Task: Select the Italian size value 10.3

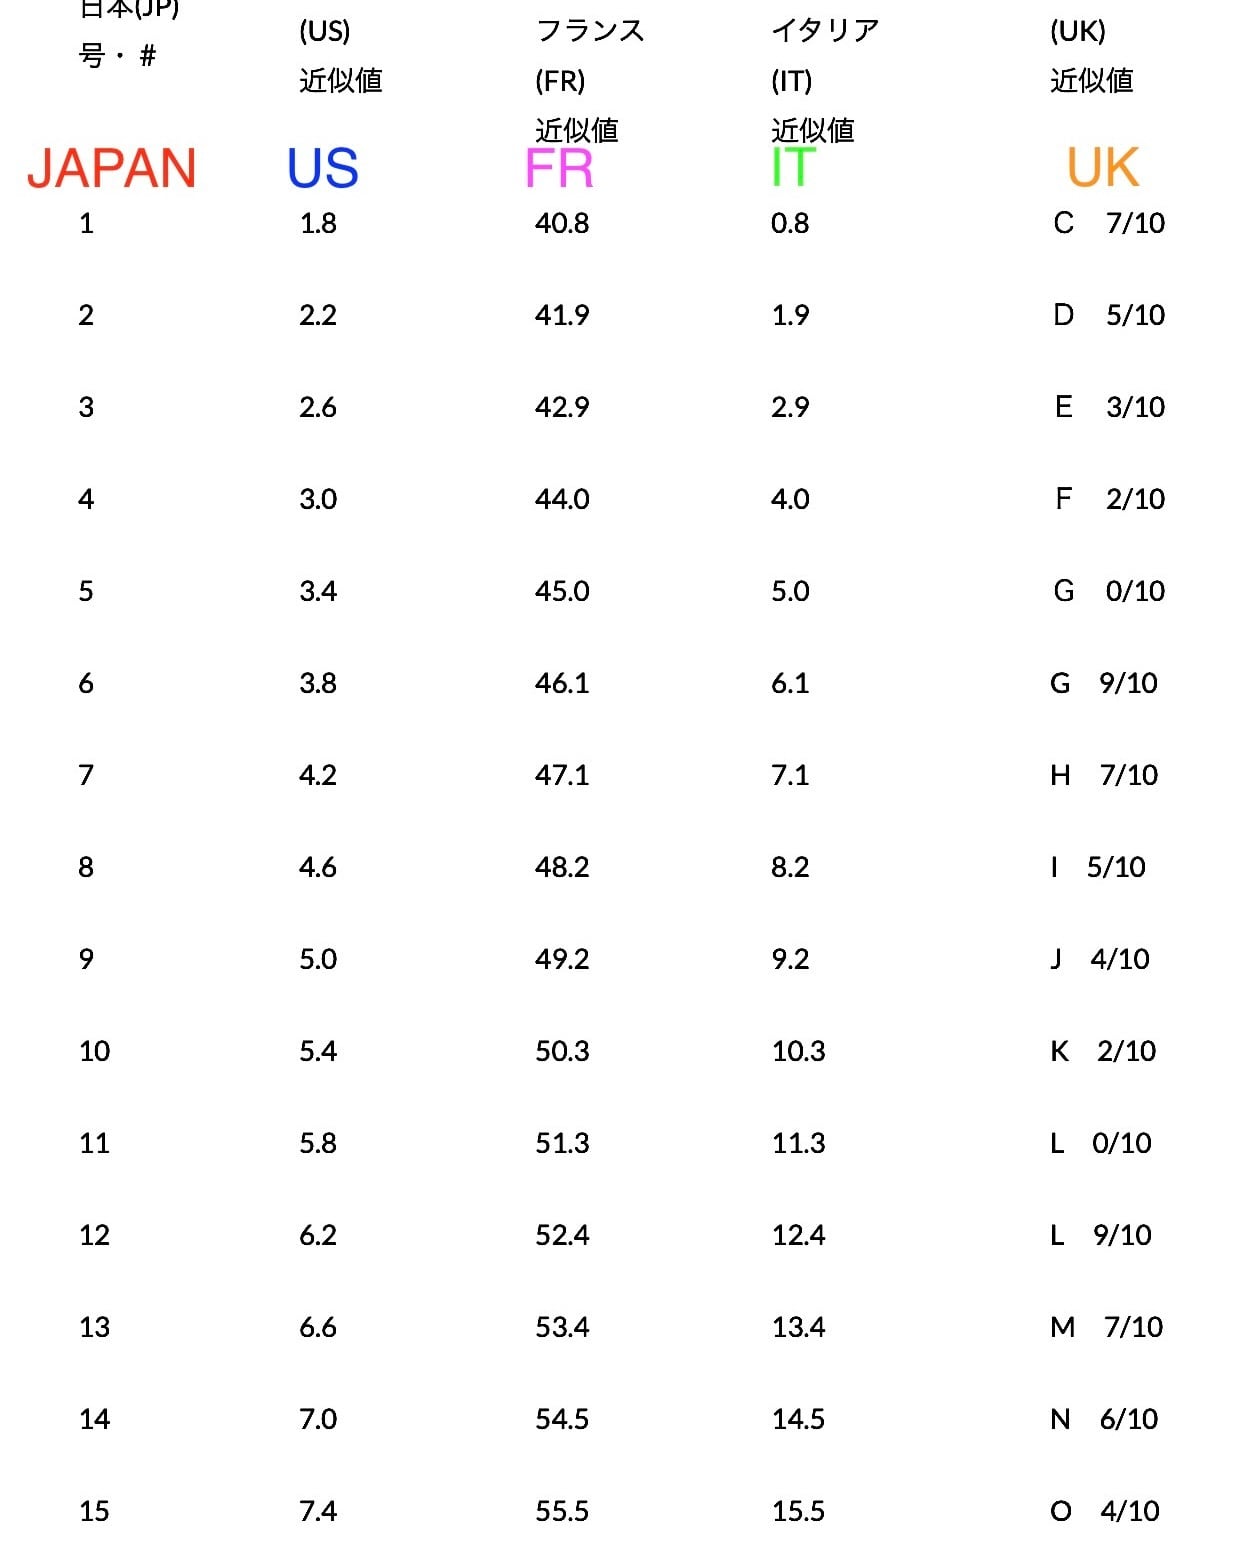Action: pyautogui.click(x=798, y=1051)
